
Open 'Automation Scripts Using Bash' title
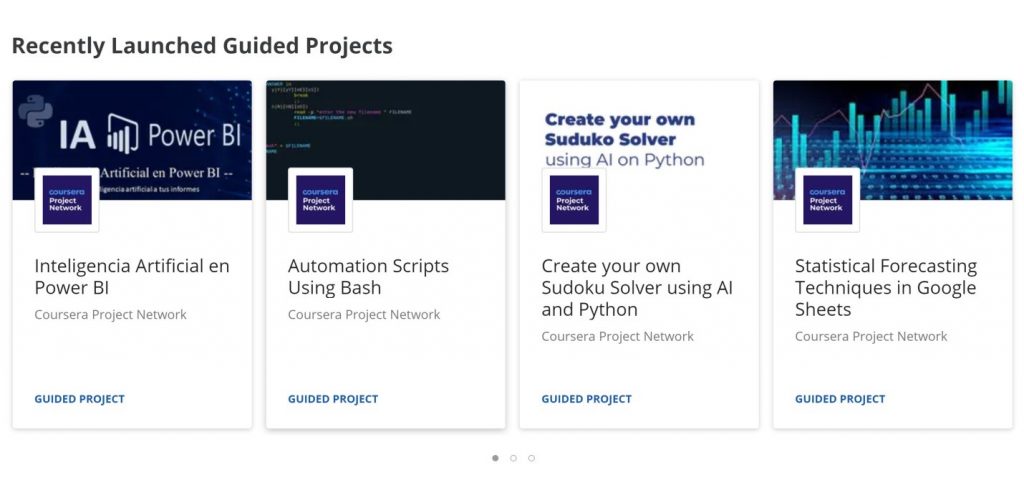click(x=368, y=277)
